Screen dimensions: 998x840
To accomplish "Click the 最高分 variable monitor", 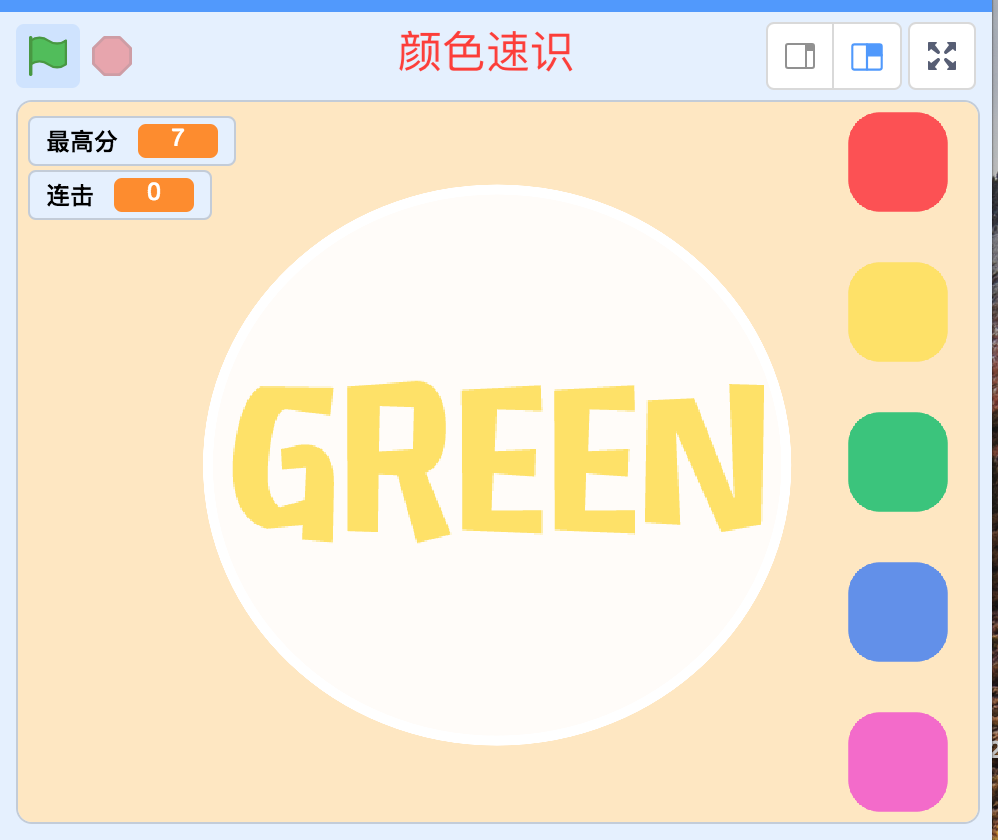I will 132,141.
